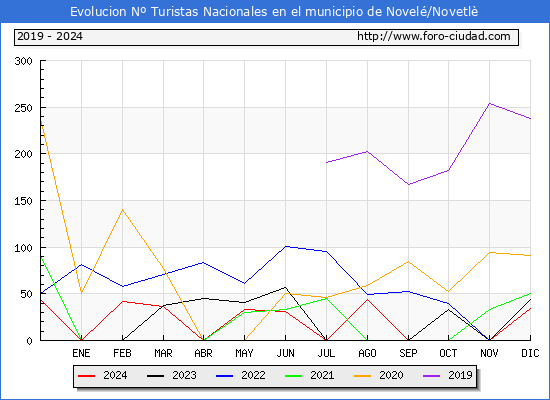Click the black 2023 legend color swatch
Screen dimensions: 550x400
[x=155, y=376]
